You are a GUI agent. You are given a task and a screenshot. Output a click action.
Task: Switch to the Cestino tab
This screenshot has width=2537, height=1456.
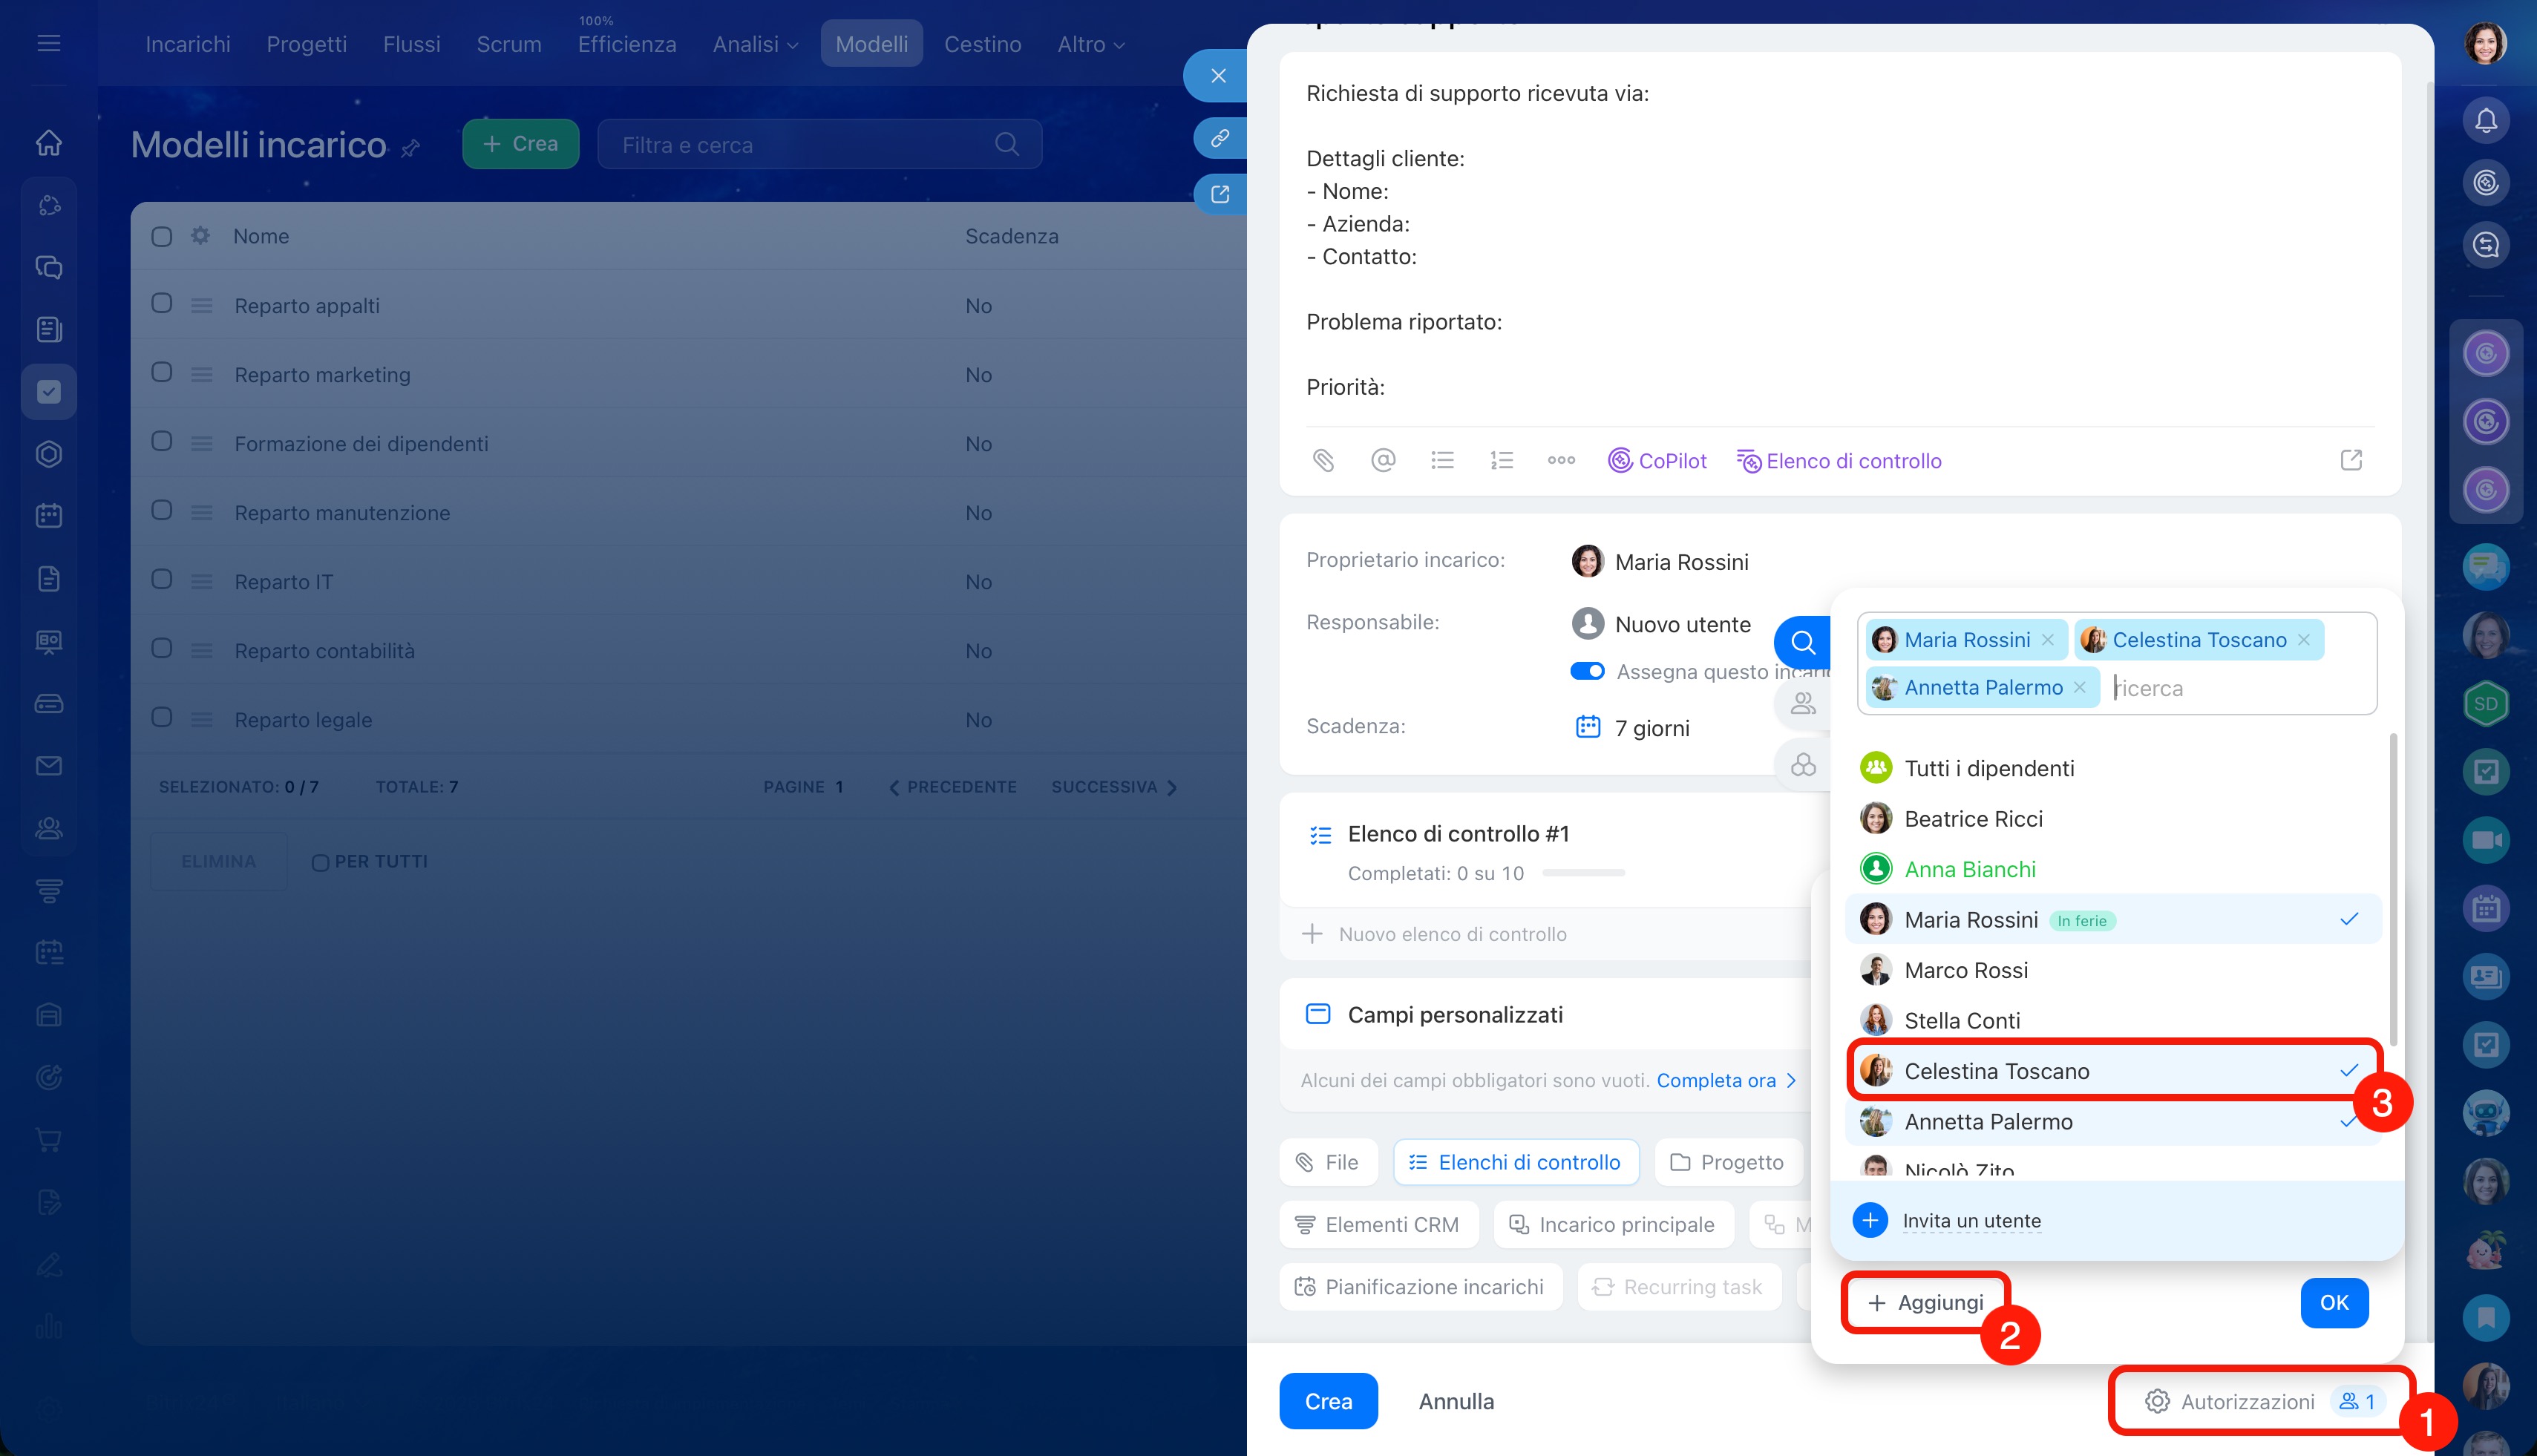pos(982,44)
